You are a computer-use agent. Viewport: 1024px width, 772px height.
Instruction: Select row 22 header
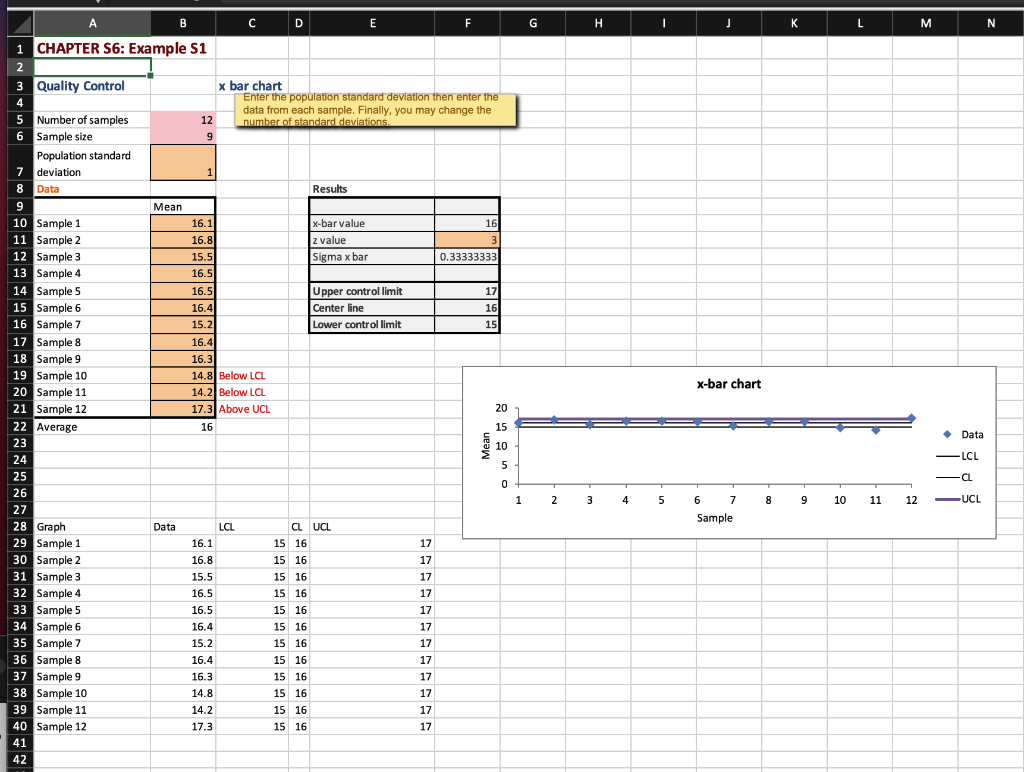point(19,426)
